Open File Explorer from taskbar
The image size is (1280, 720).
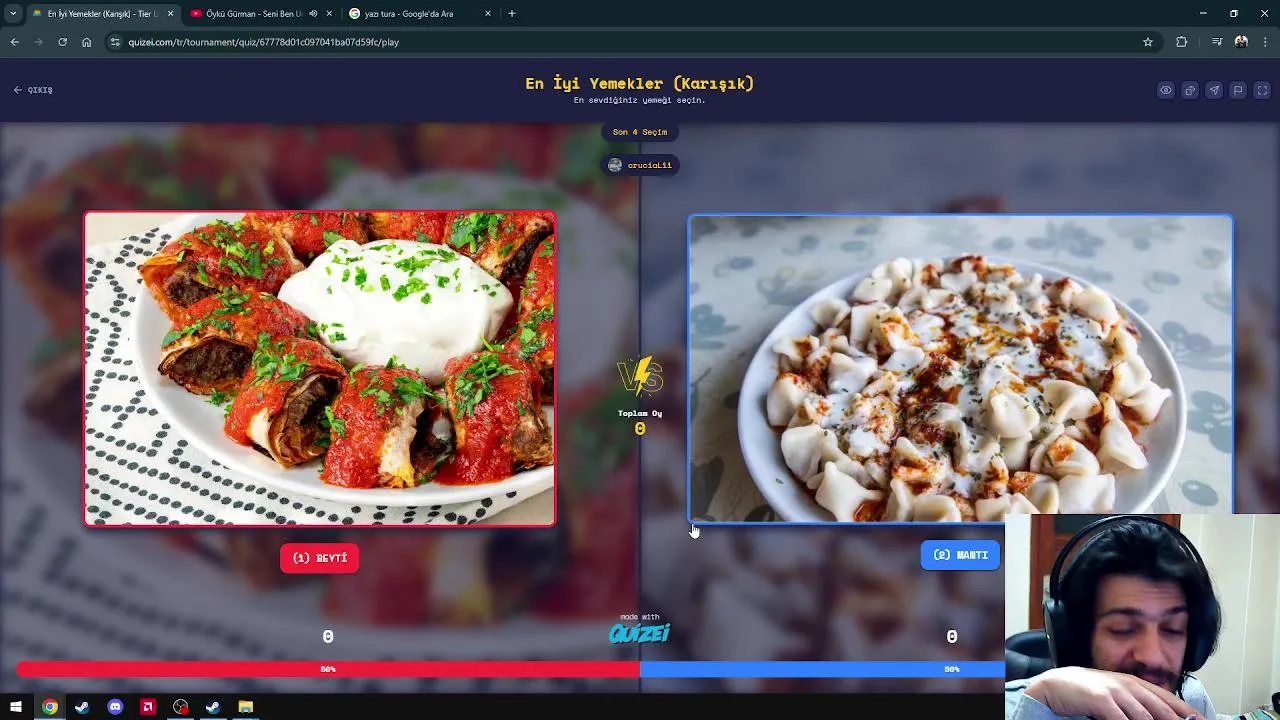pyautogui.click(x=246, y=707)
